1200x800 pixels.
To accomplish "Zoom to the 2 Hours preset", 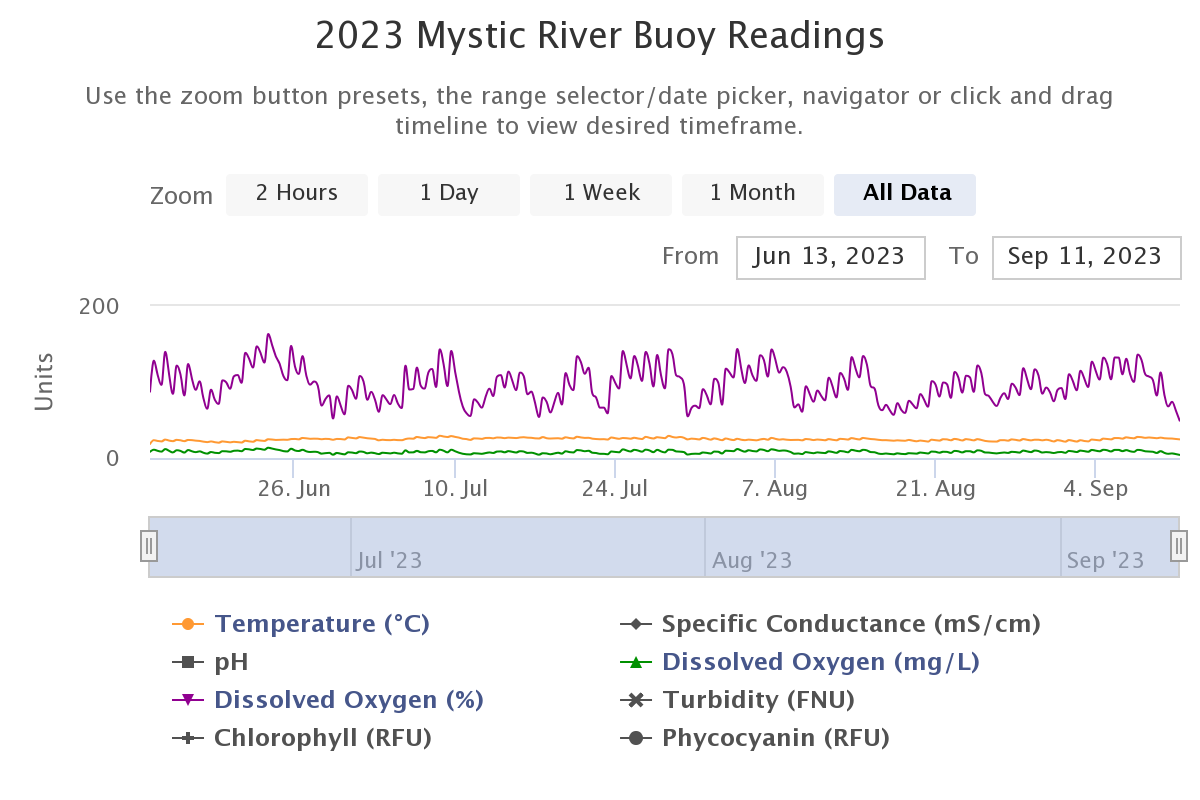I will tap(297, 194).
